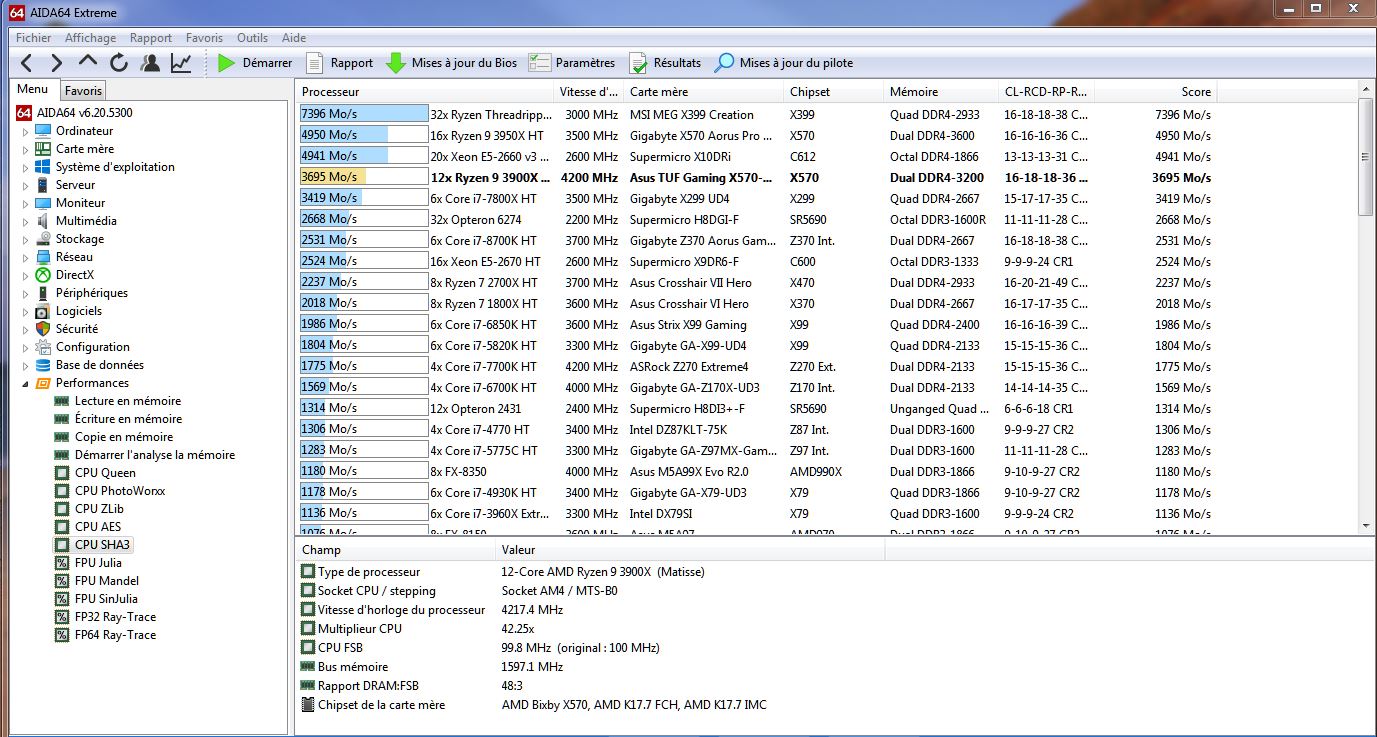Collapse the Performances tree node
The width and height of the screenshot is (1377, 737).
coord(26,383)
